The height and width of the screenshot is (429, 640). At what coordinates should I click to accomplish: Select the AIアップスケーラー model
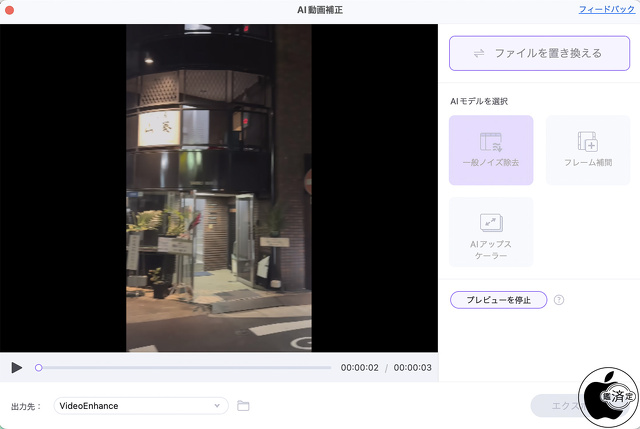pos(491,232)
